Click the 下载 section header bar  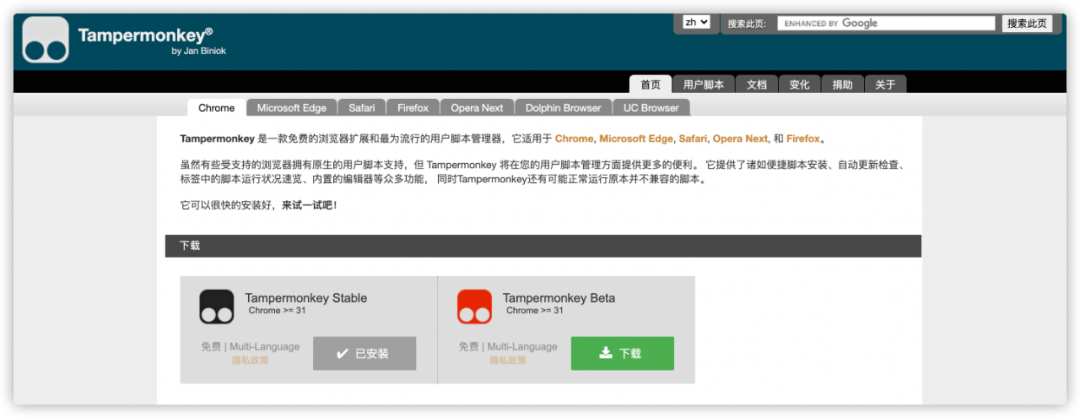543,245
